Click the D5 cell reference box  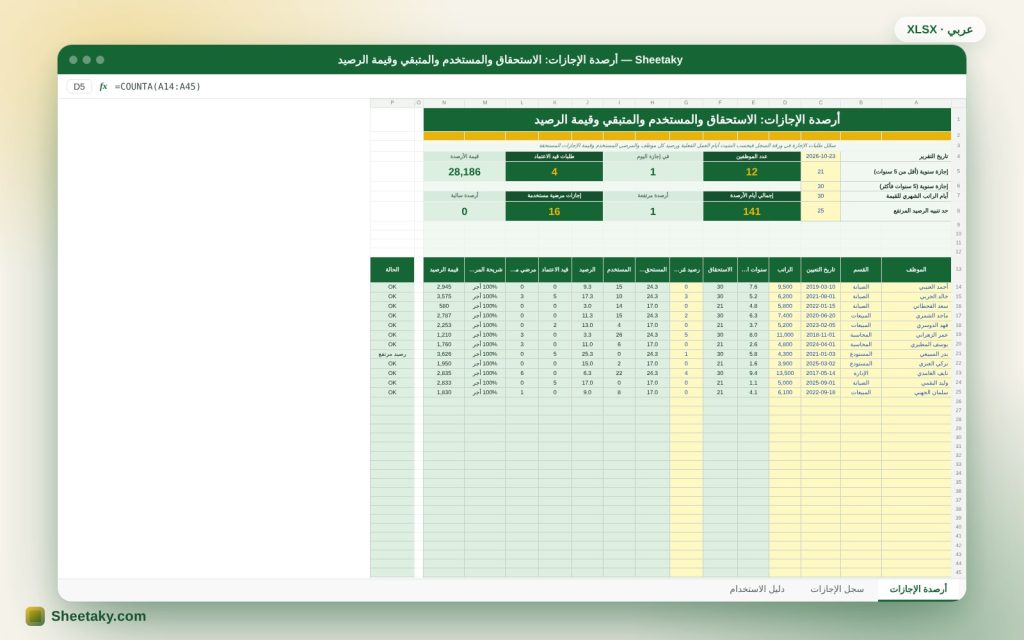coord(79,86)
